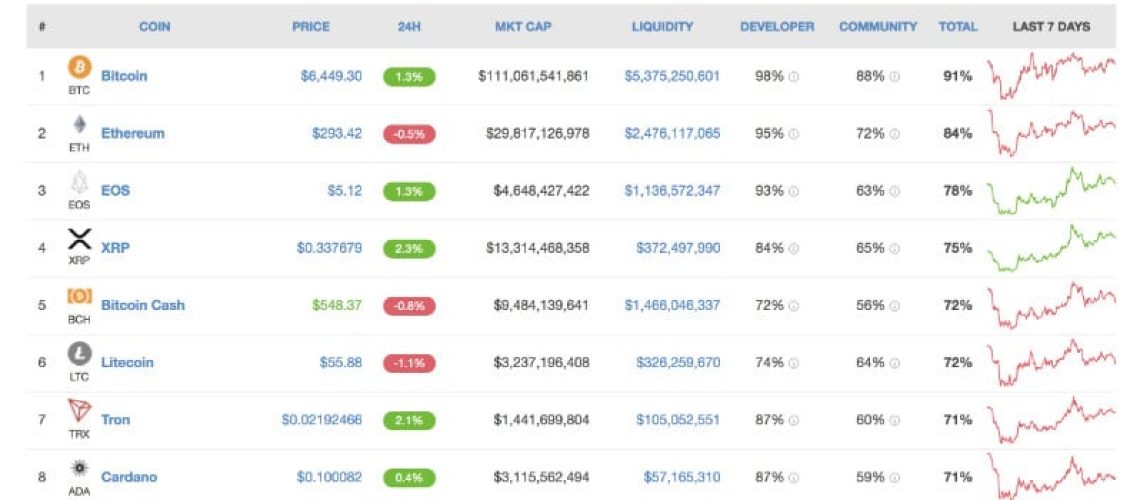Click Ethereum liquidity $2,476,117,065
Screen dimensions: 1140x500
point(672,133)
